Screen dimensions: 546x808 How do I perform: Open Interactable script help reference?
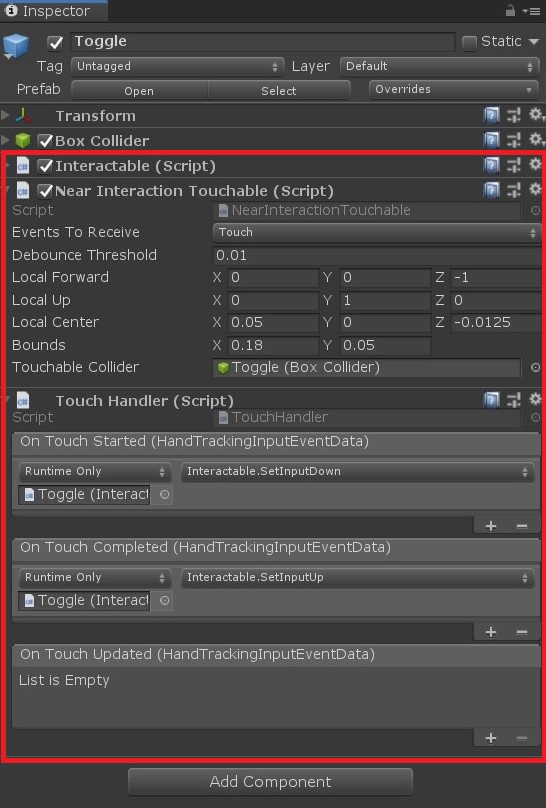pyautogui.click(x=491, y=165)
